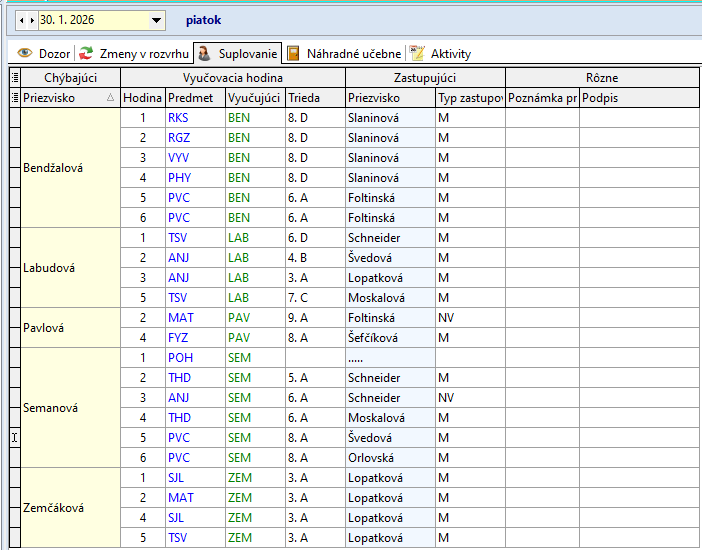Click the empty substitute cell for POH lesson
The height and width of the screenshot is (550, 702).
click(x=389, y=358)
